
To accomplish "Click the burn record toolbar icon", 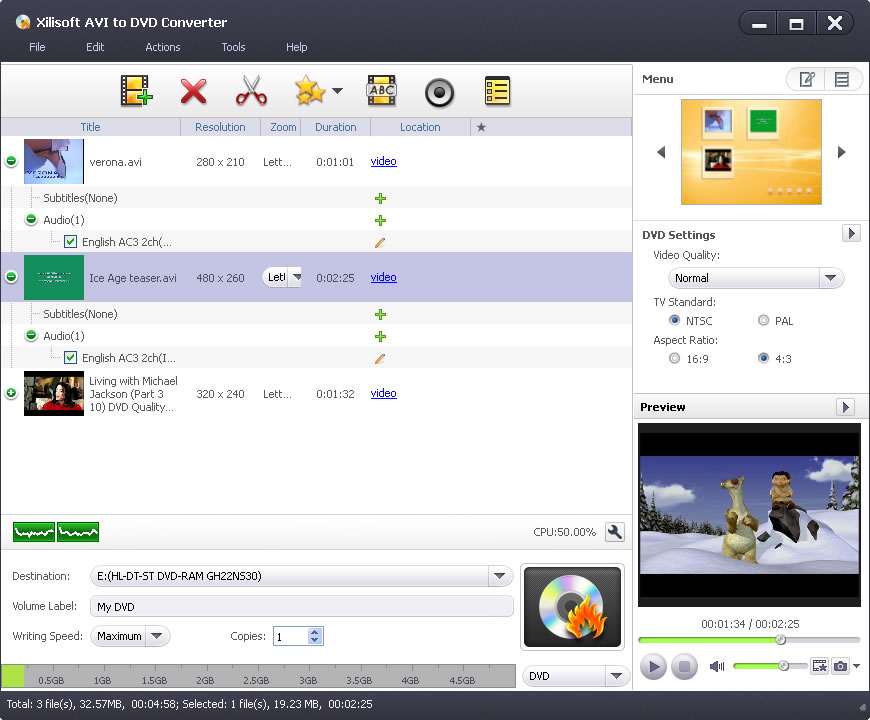I will (438, 91).
